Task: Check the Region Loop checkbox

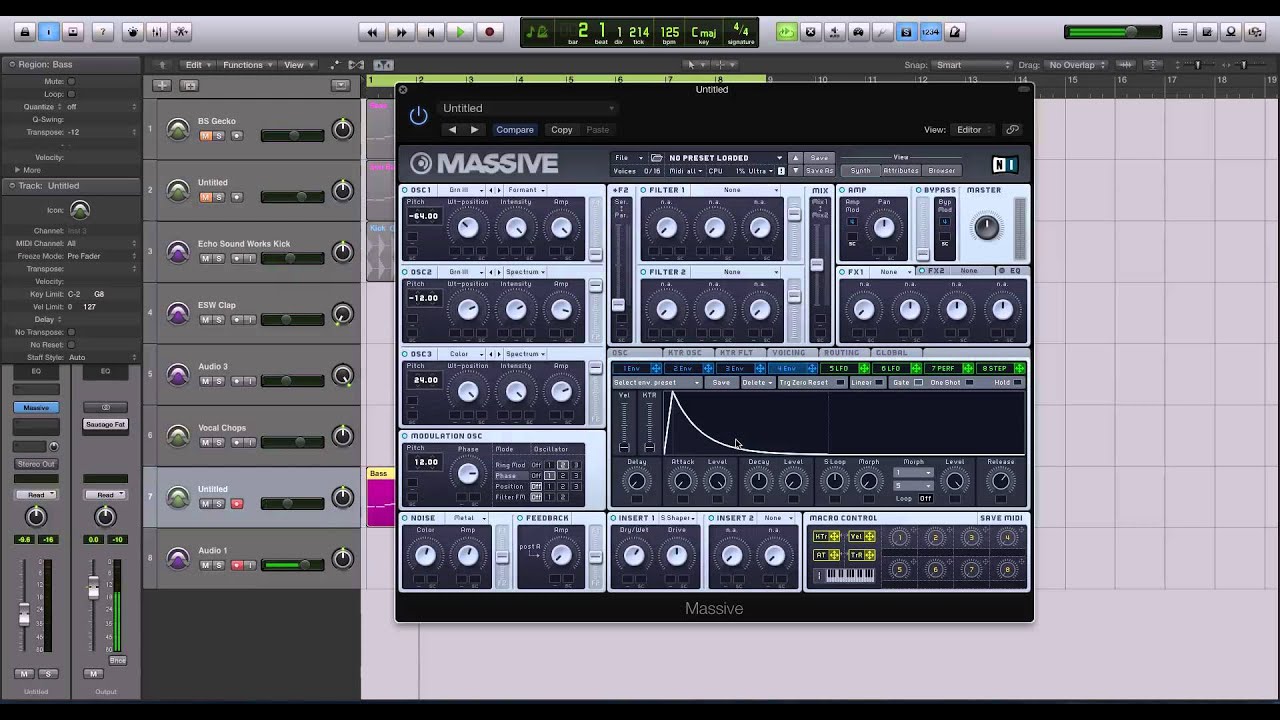Action: [x=73, y=94]
